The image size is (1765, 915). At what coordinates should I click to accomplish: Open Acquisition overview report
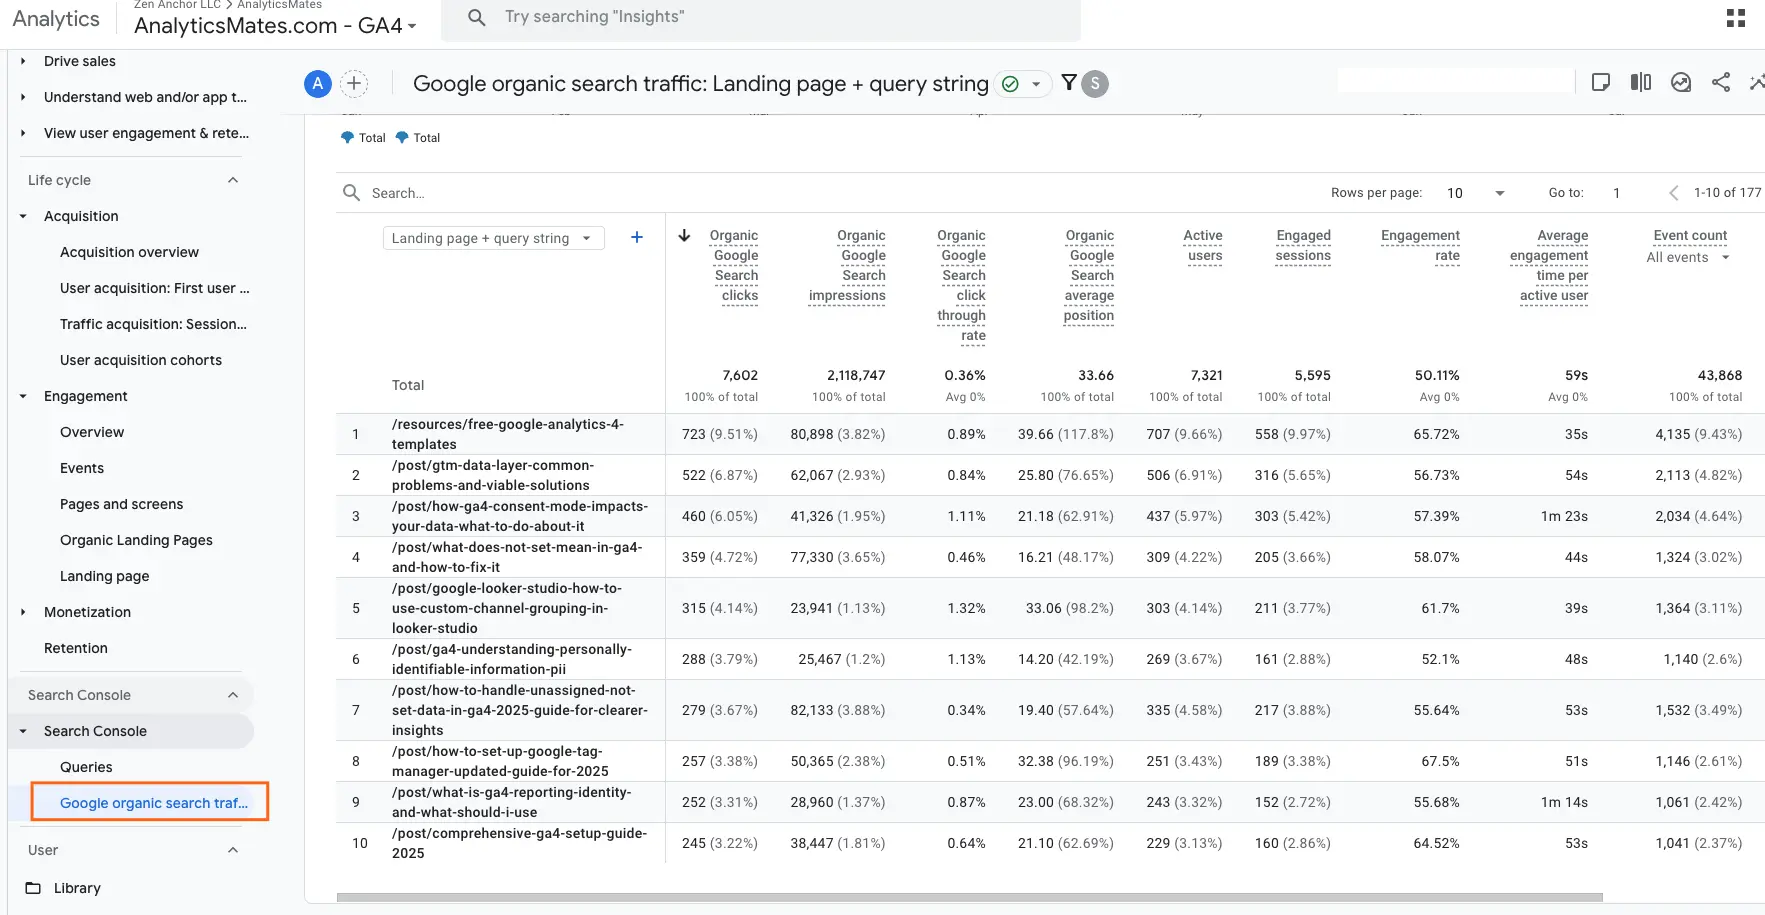coord(129,252)
